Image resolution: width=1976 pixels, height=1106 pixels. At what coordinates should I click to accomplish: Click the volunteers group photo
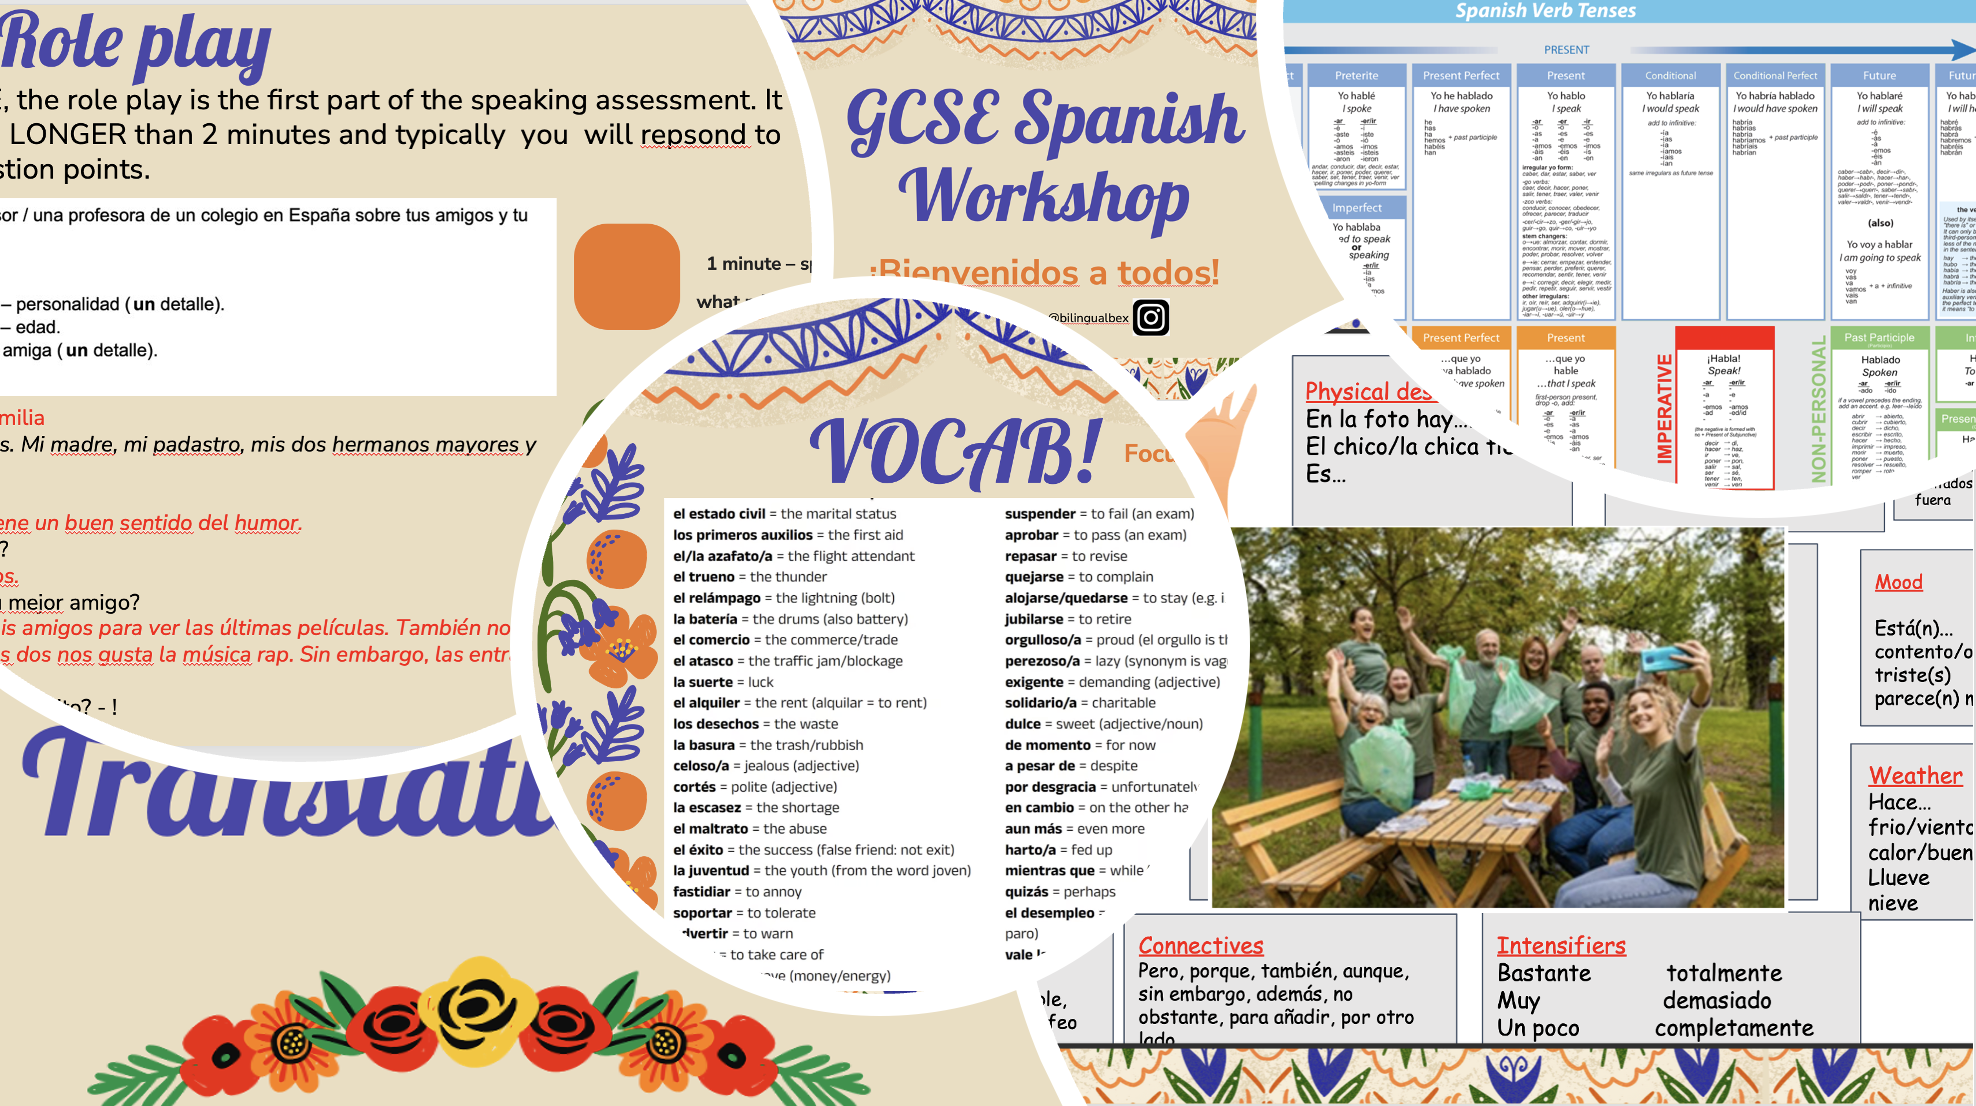1498,717
